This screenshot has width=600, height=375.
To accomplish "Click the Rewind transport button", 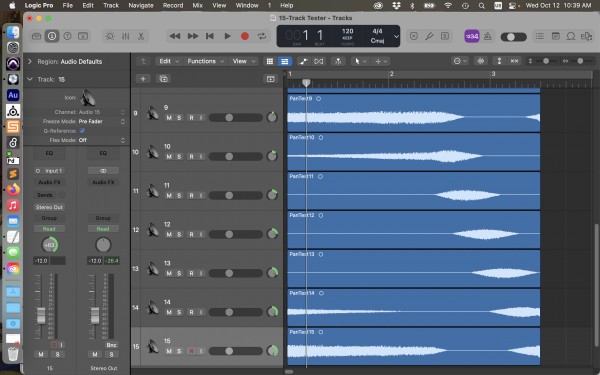I will 175,36.
